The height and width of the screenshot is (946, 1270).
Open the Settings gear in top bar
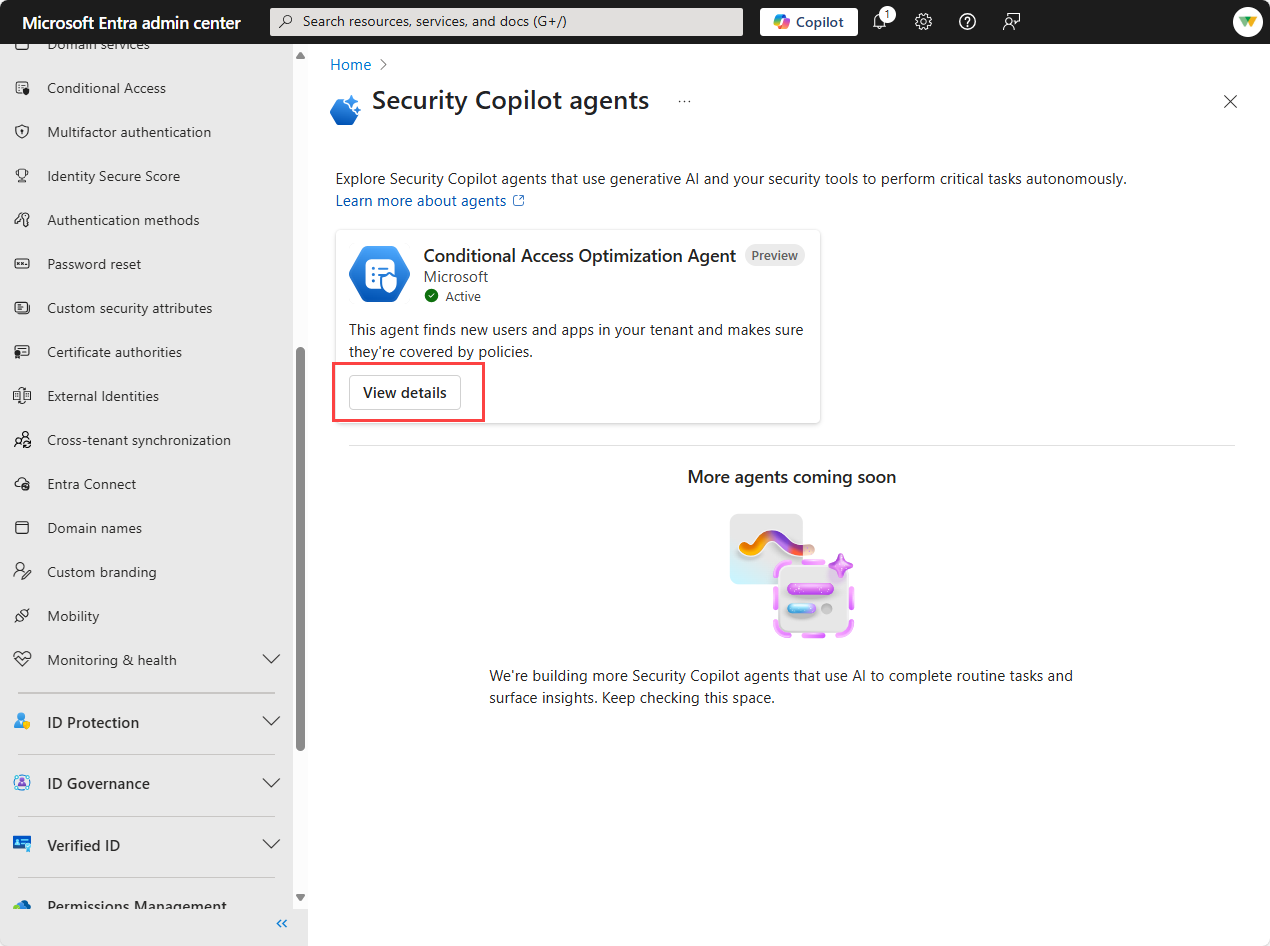pyautogui.click(x=923, y=22)
